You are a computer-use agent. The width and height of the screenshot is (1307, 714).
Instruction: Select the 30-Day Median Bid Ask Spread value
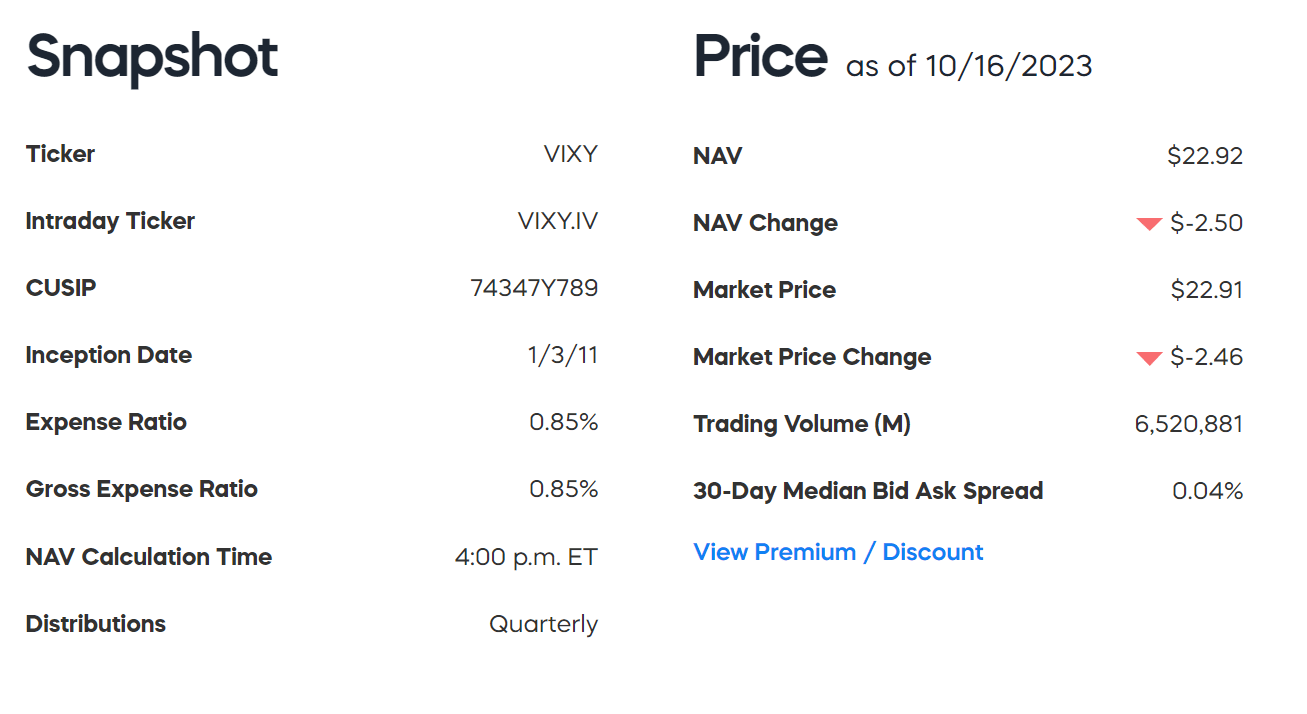(x=1207, y=490)
